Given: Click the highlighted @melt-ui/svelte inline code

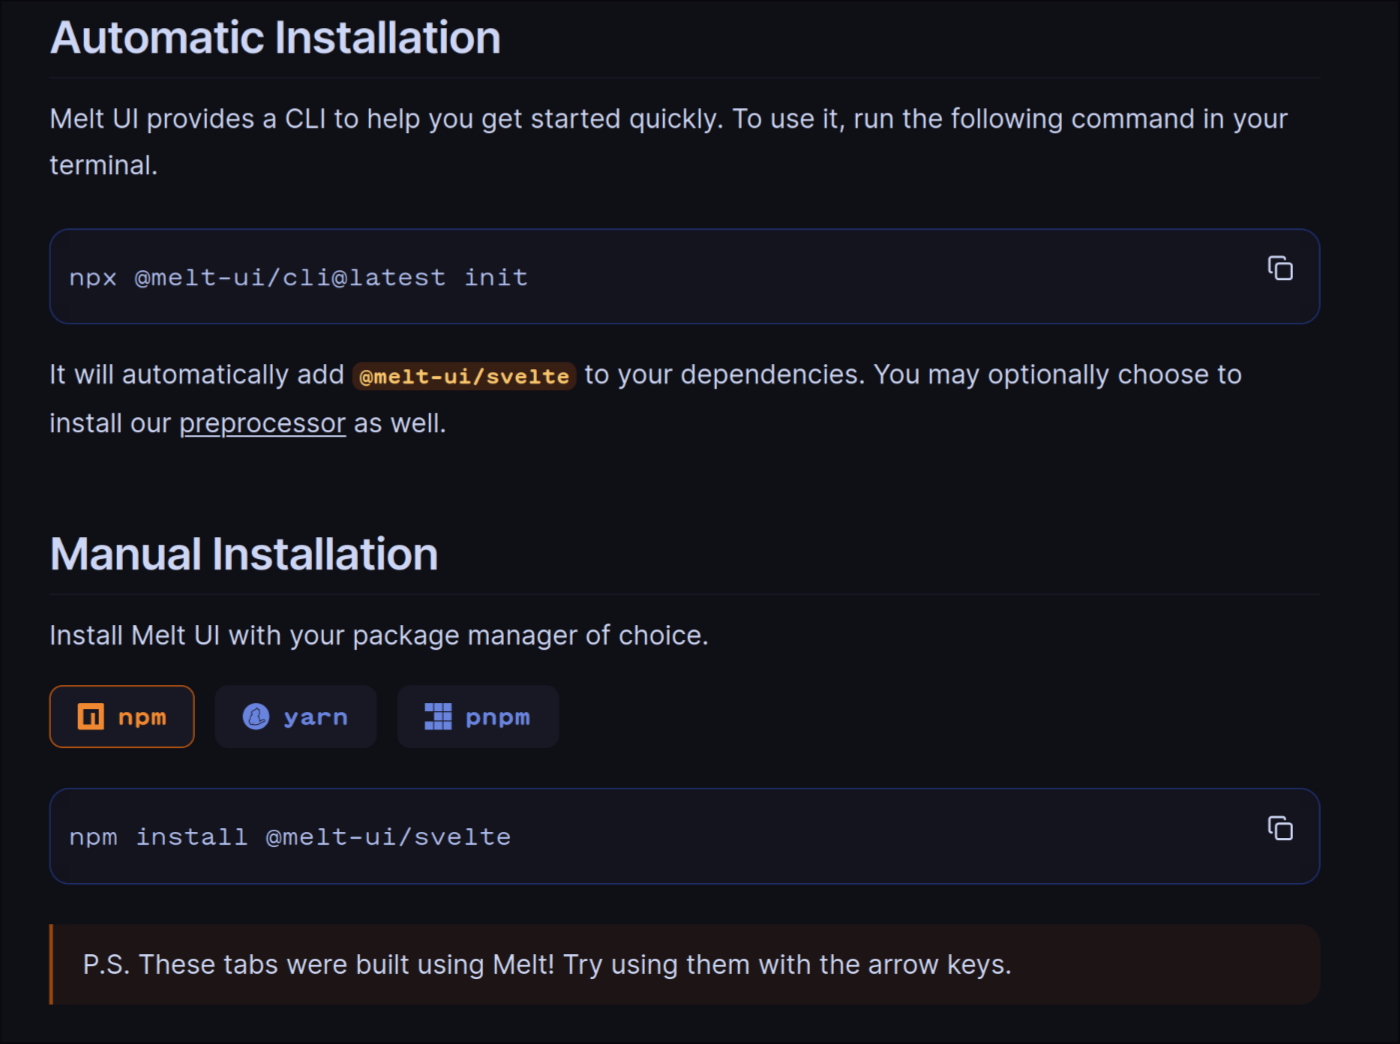Looking at the screenshot, I should tap(464, 376).
